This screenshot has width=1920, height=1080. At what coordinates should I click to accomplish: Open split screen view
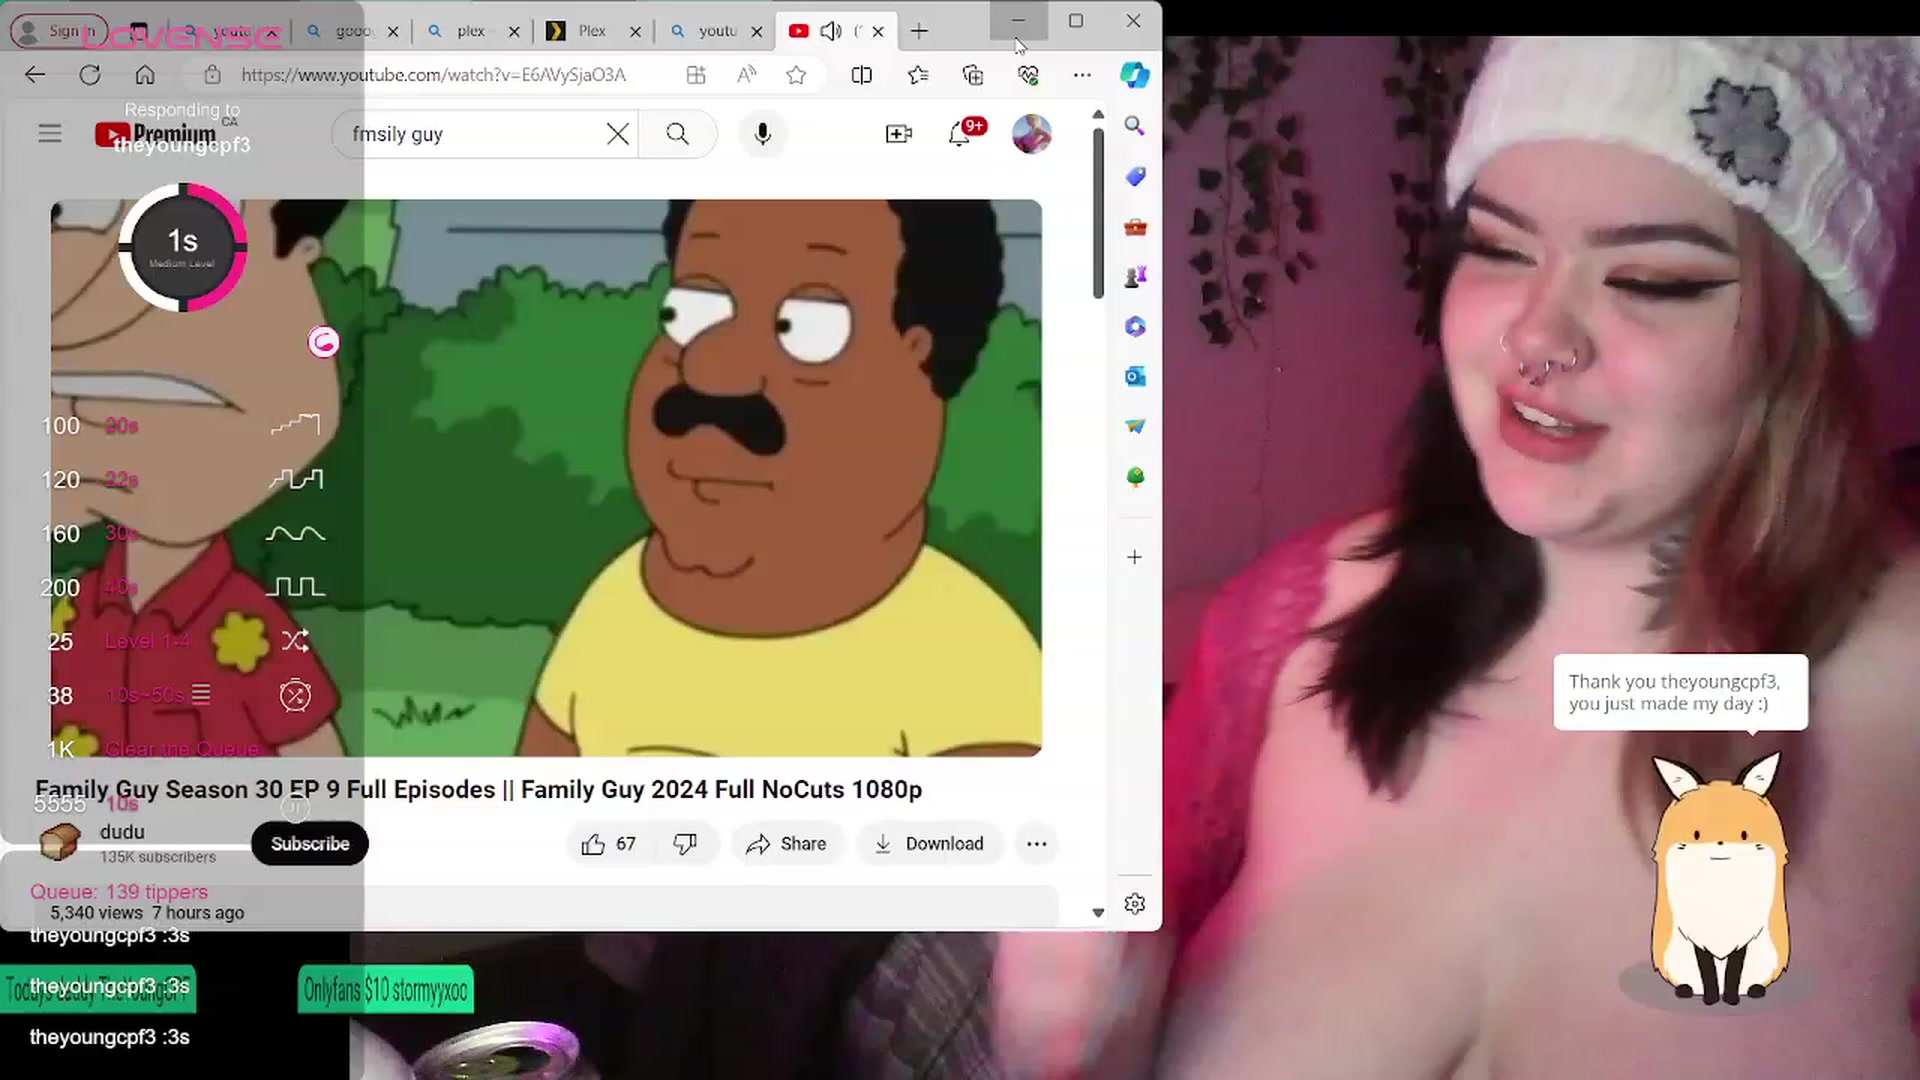coord(861,75)
